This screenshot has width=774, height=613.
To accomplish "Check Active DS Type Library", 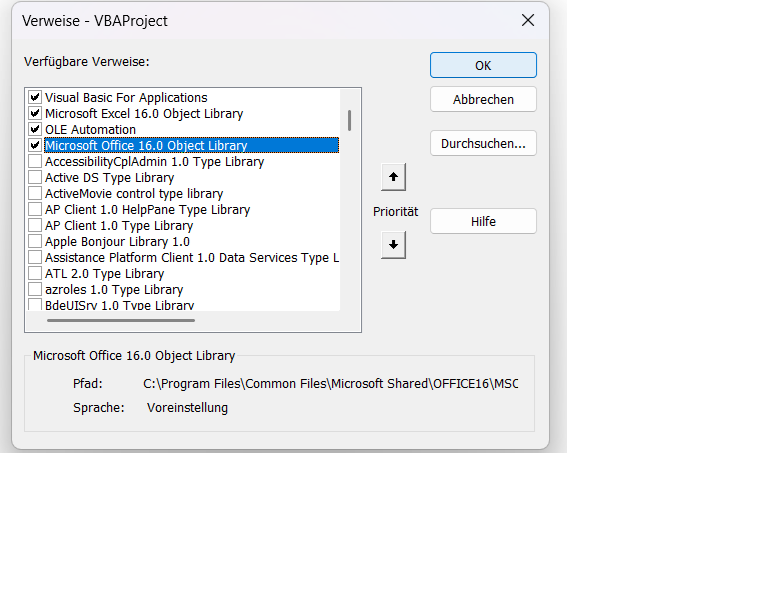I will click(35, 177).
